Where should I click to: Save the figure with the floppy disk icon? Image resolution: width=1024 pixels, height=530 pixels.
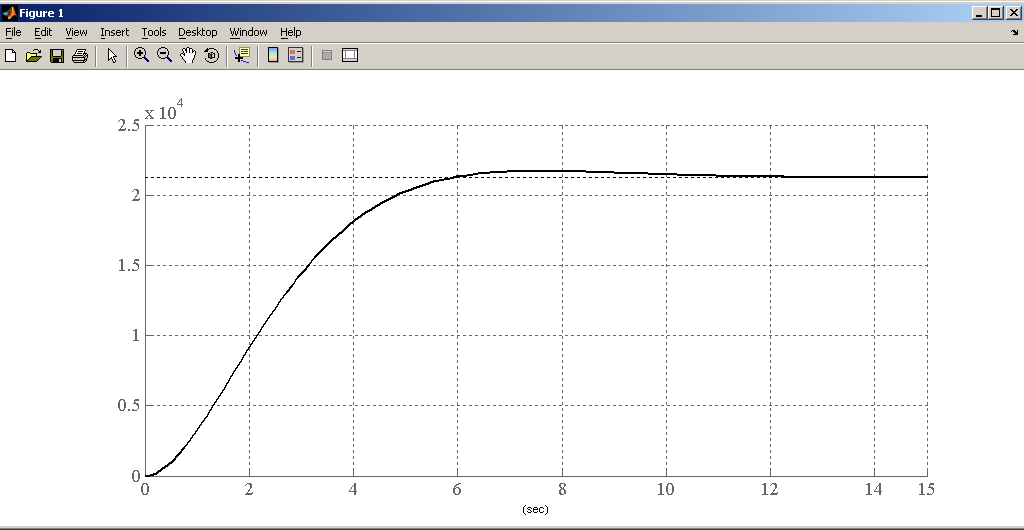tap(57, 55)
